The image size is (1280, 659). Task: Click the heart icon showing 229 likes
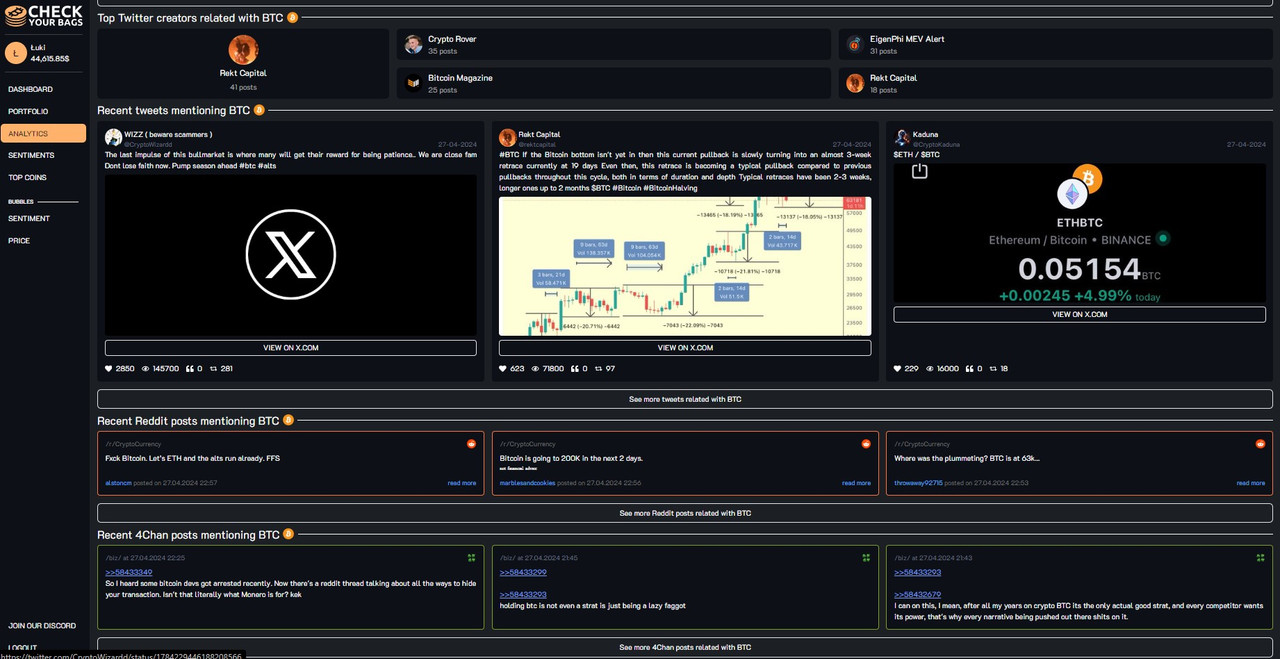coord(898,369)
